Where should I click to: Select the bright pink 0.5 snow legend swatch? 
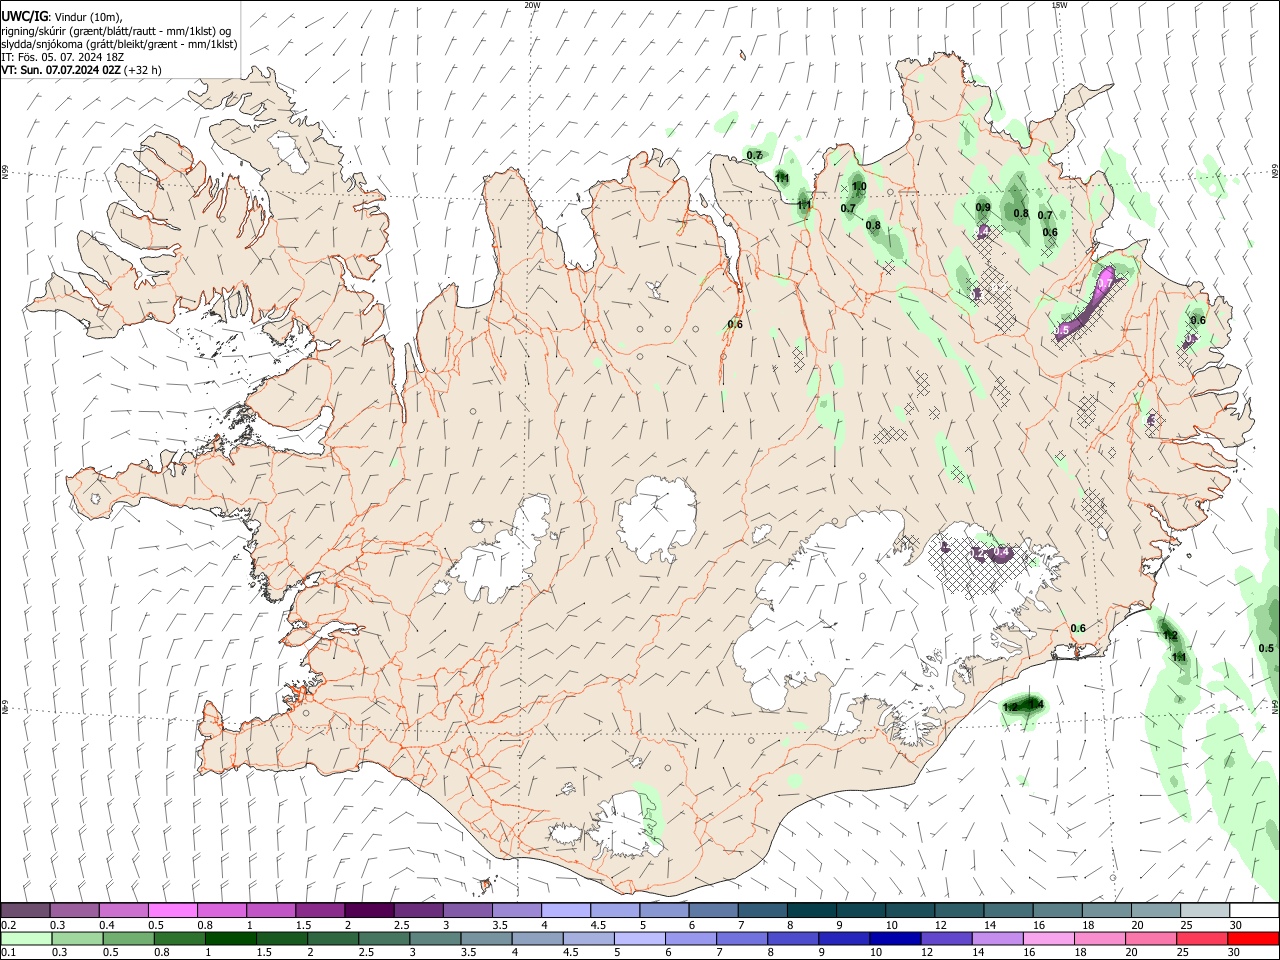(172, 910)
